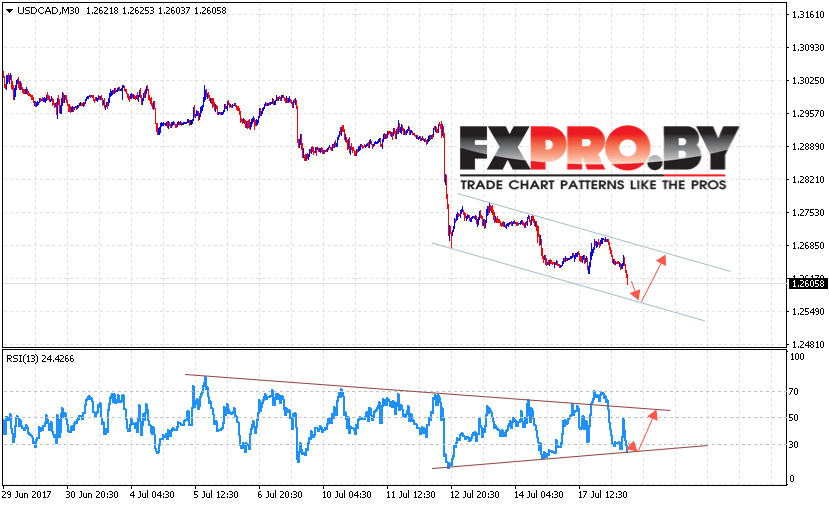Click the RSI(13) 24.4266 indicator label
The width and height of the screenshot is (829, 506).
[40, 358]
